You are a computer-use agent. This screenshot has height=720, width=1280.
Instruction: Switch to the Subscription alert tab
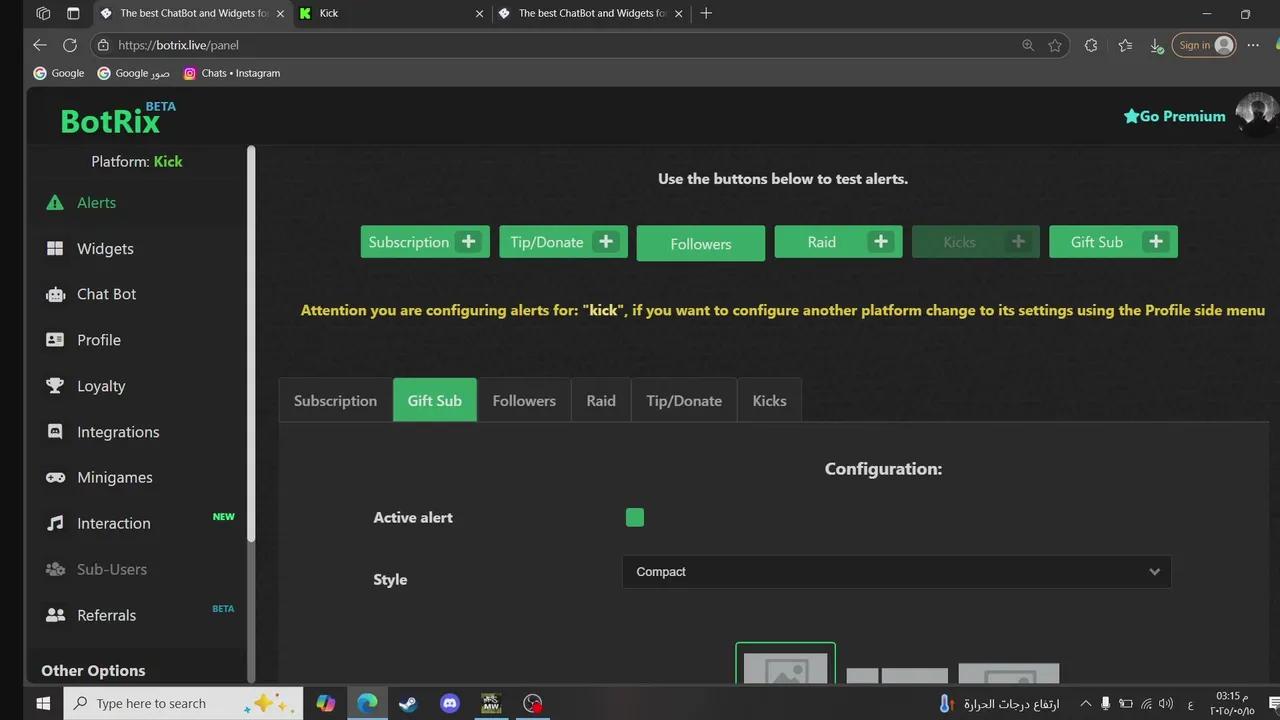[x=335, y=400]
